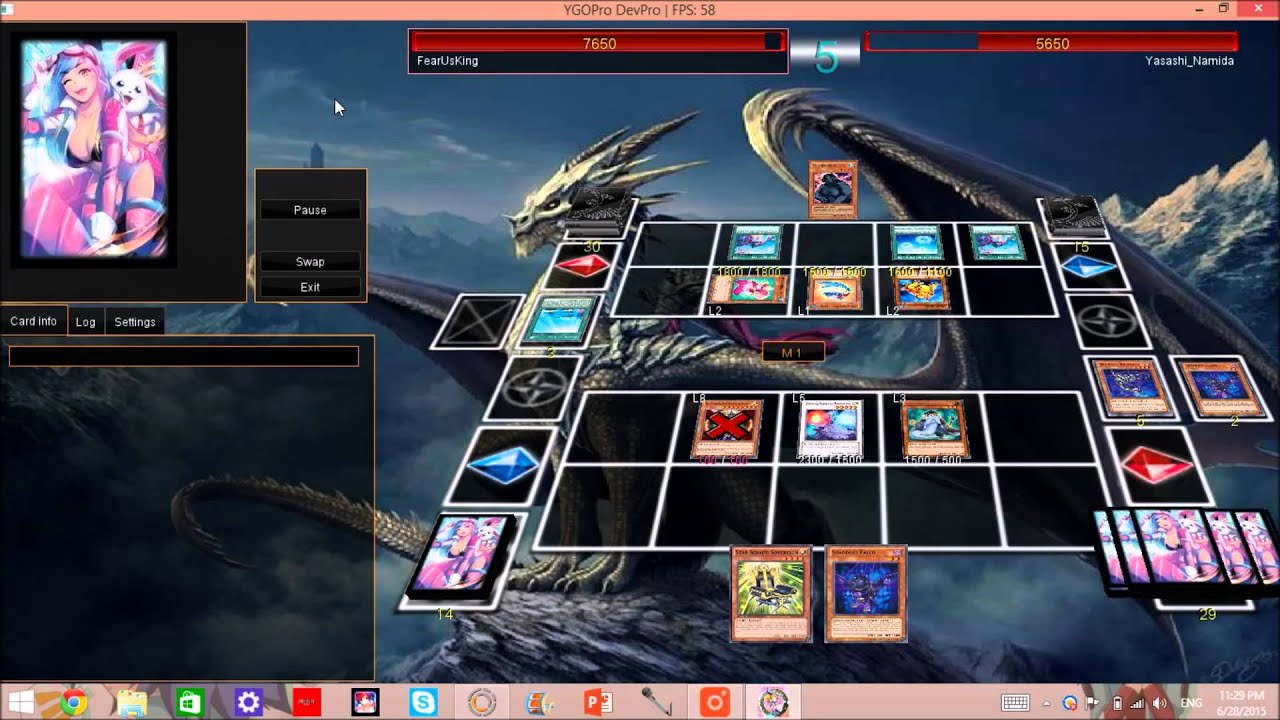1280x720 pixels.
Task: Select Star Seraph card in hand
Action: (772, 593)
